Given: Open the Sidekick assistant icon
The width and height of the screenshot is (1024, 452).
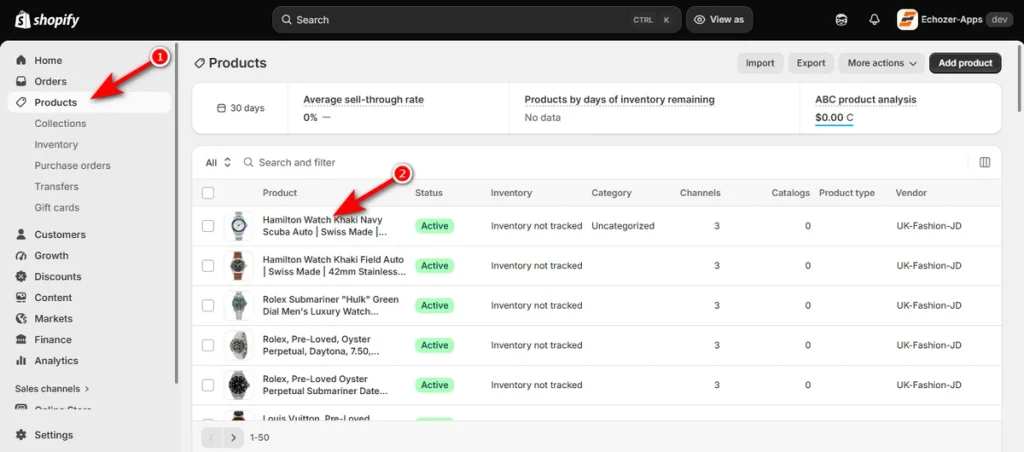Looking at the screenshot, I should (841, 20).
